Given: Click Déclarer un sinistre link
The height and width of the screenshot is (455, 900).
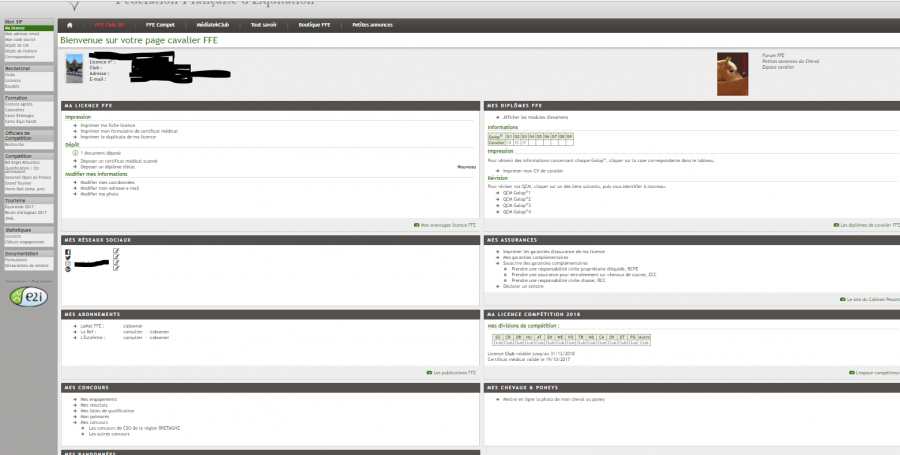Looking at the screenshot, I should tap(522, 286).
